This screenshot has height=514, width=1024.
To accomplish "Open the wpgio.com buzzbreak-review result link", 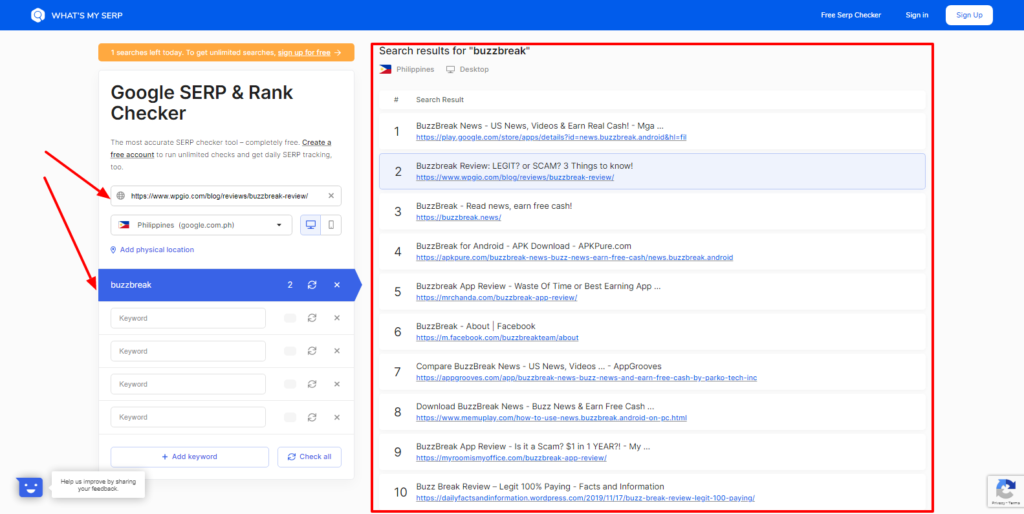I will 515,177.
